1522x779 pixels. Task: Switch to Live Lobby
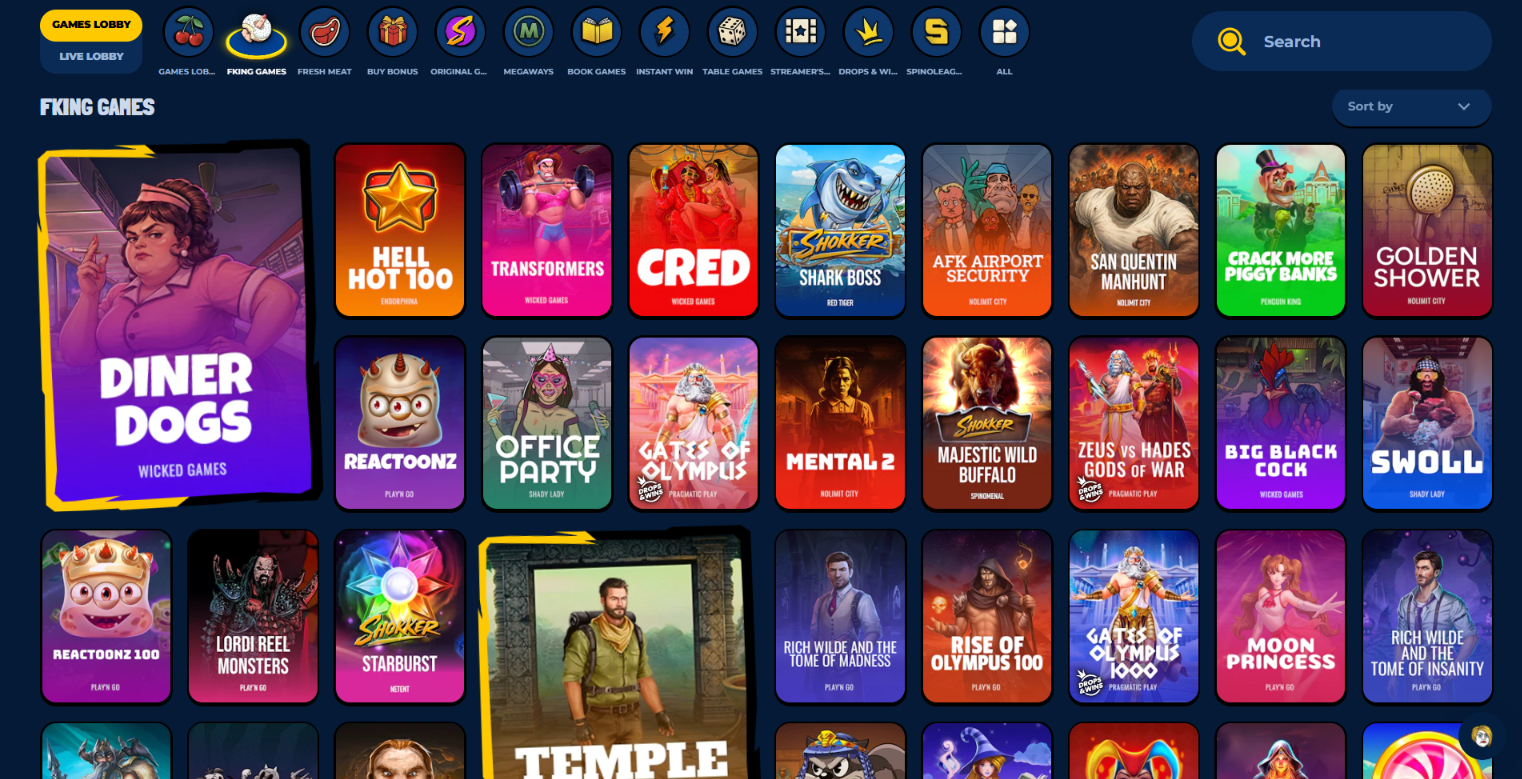click(x=91, y=56)
